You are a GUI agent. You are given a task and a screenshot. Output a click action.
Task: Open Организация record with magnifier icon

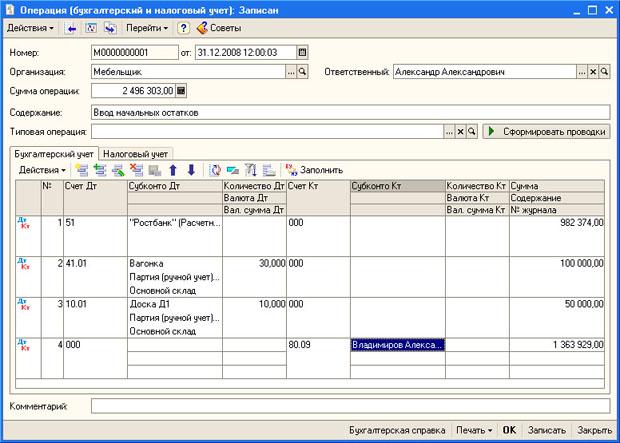(302, 72)
